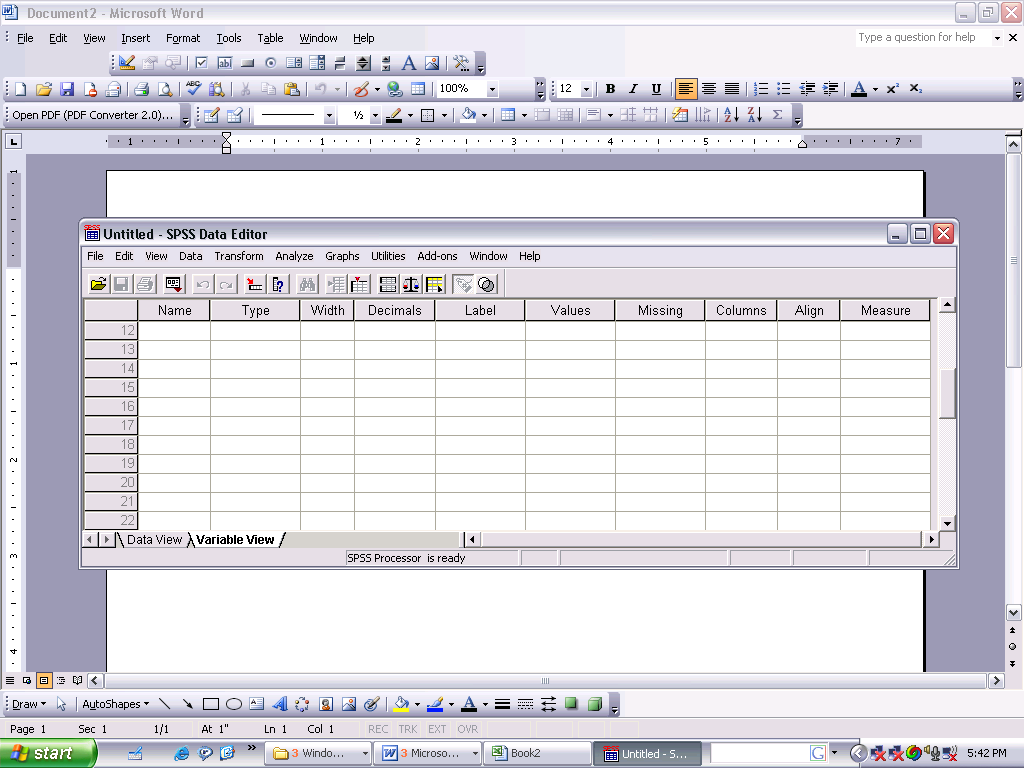The width and height of the screenshot is (1024, 768).
Task: Toggle Align Left in Word
Action: (686, 89)
